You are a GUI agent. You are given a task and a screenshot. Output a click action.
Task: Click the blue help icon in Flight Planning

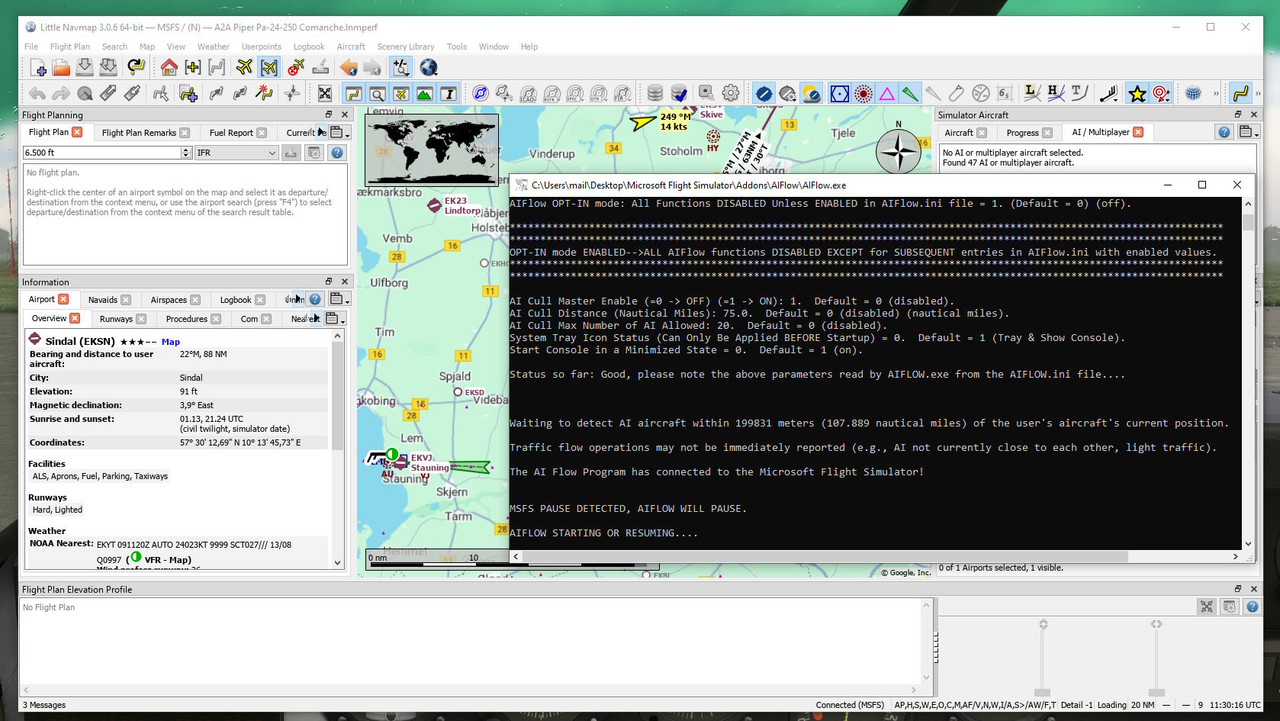pyautogui.click(x=337, y=153)
